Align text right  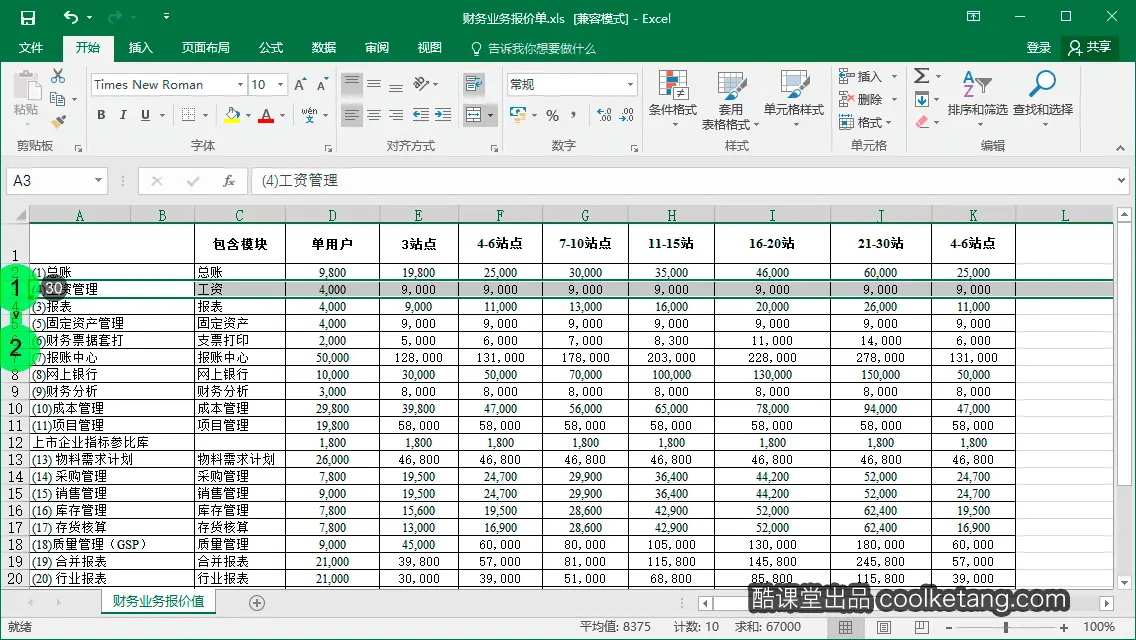pos(396,115)
